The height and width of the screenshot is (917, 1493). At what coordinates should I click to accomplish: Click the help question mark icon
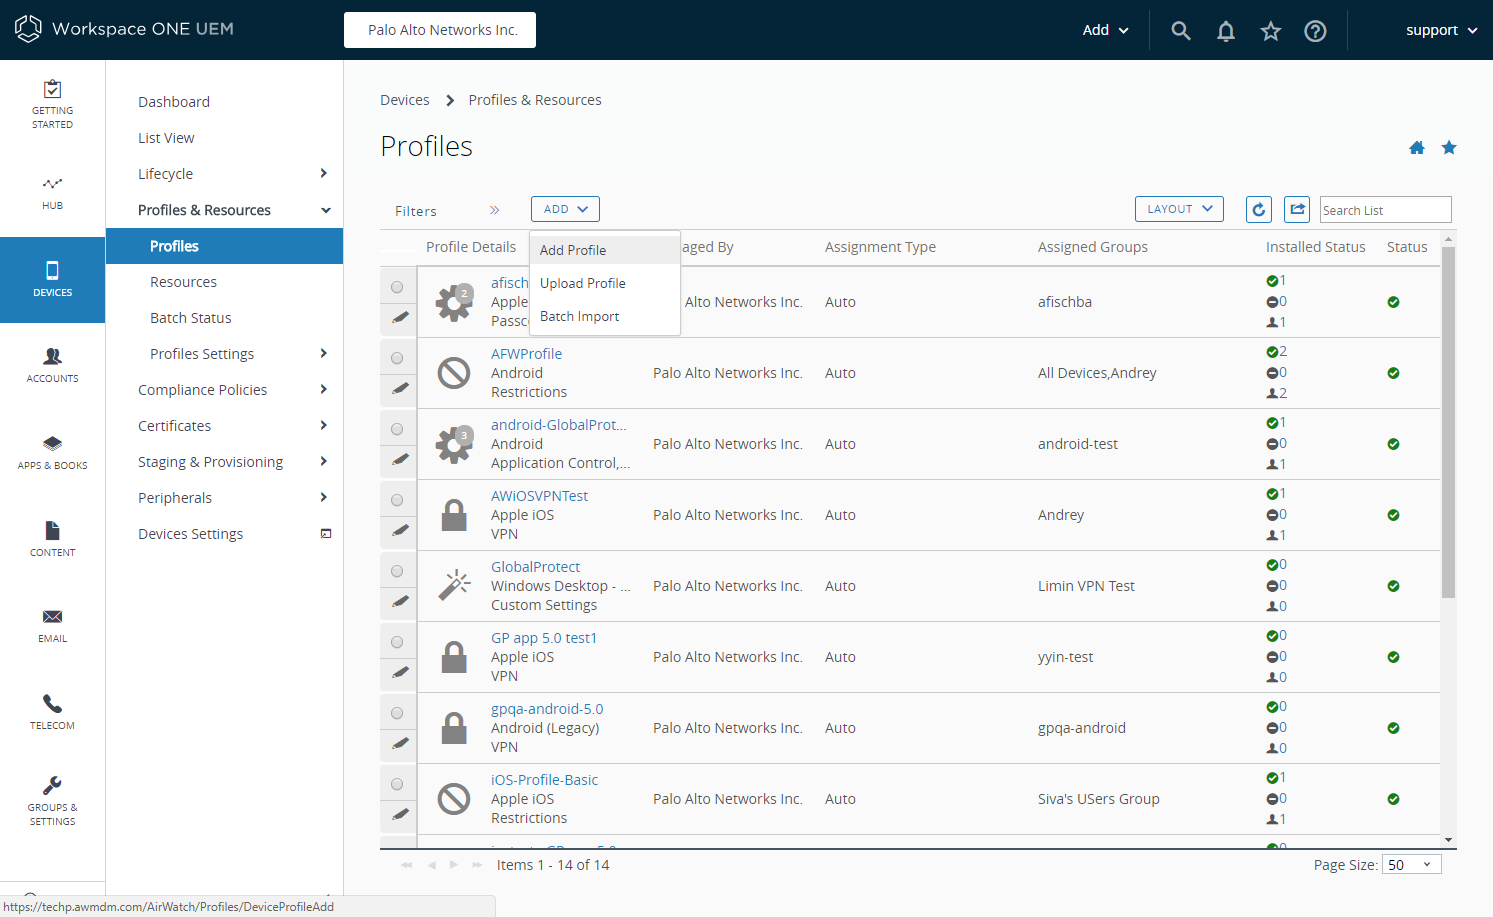click(1315, 31)
